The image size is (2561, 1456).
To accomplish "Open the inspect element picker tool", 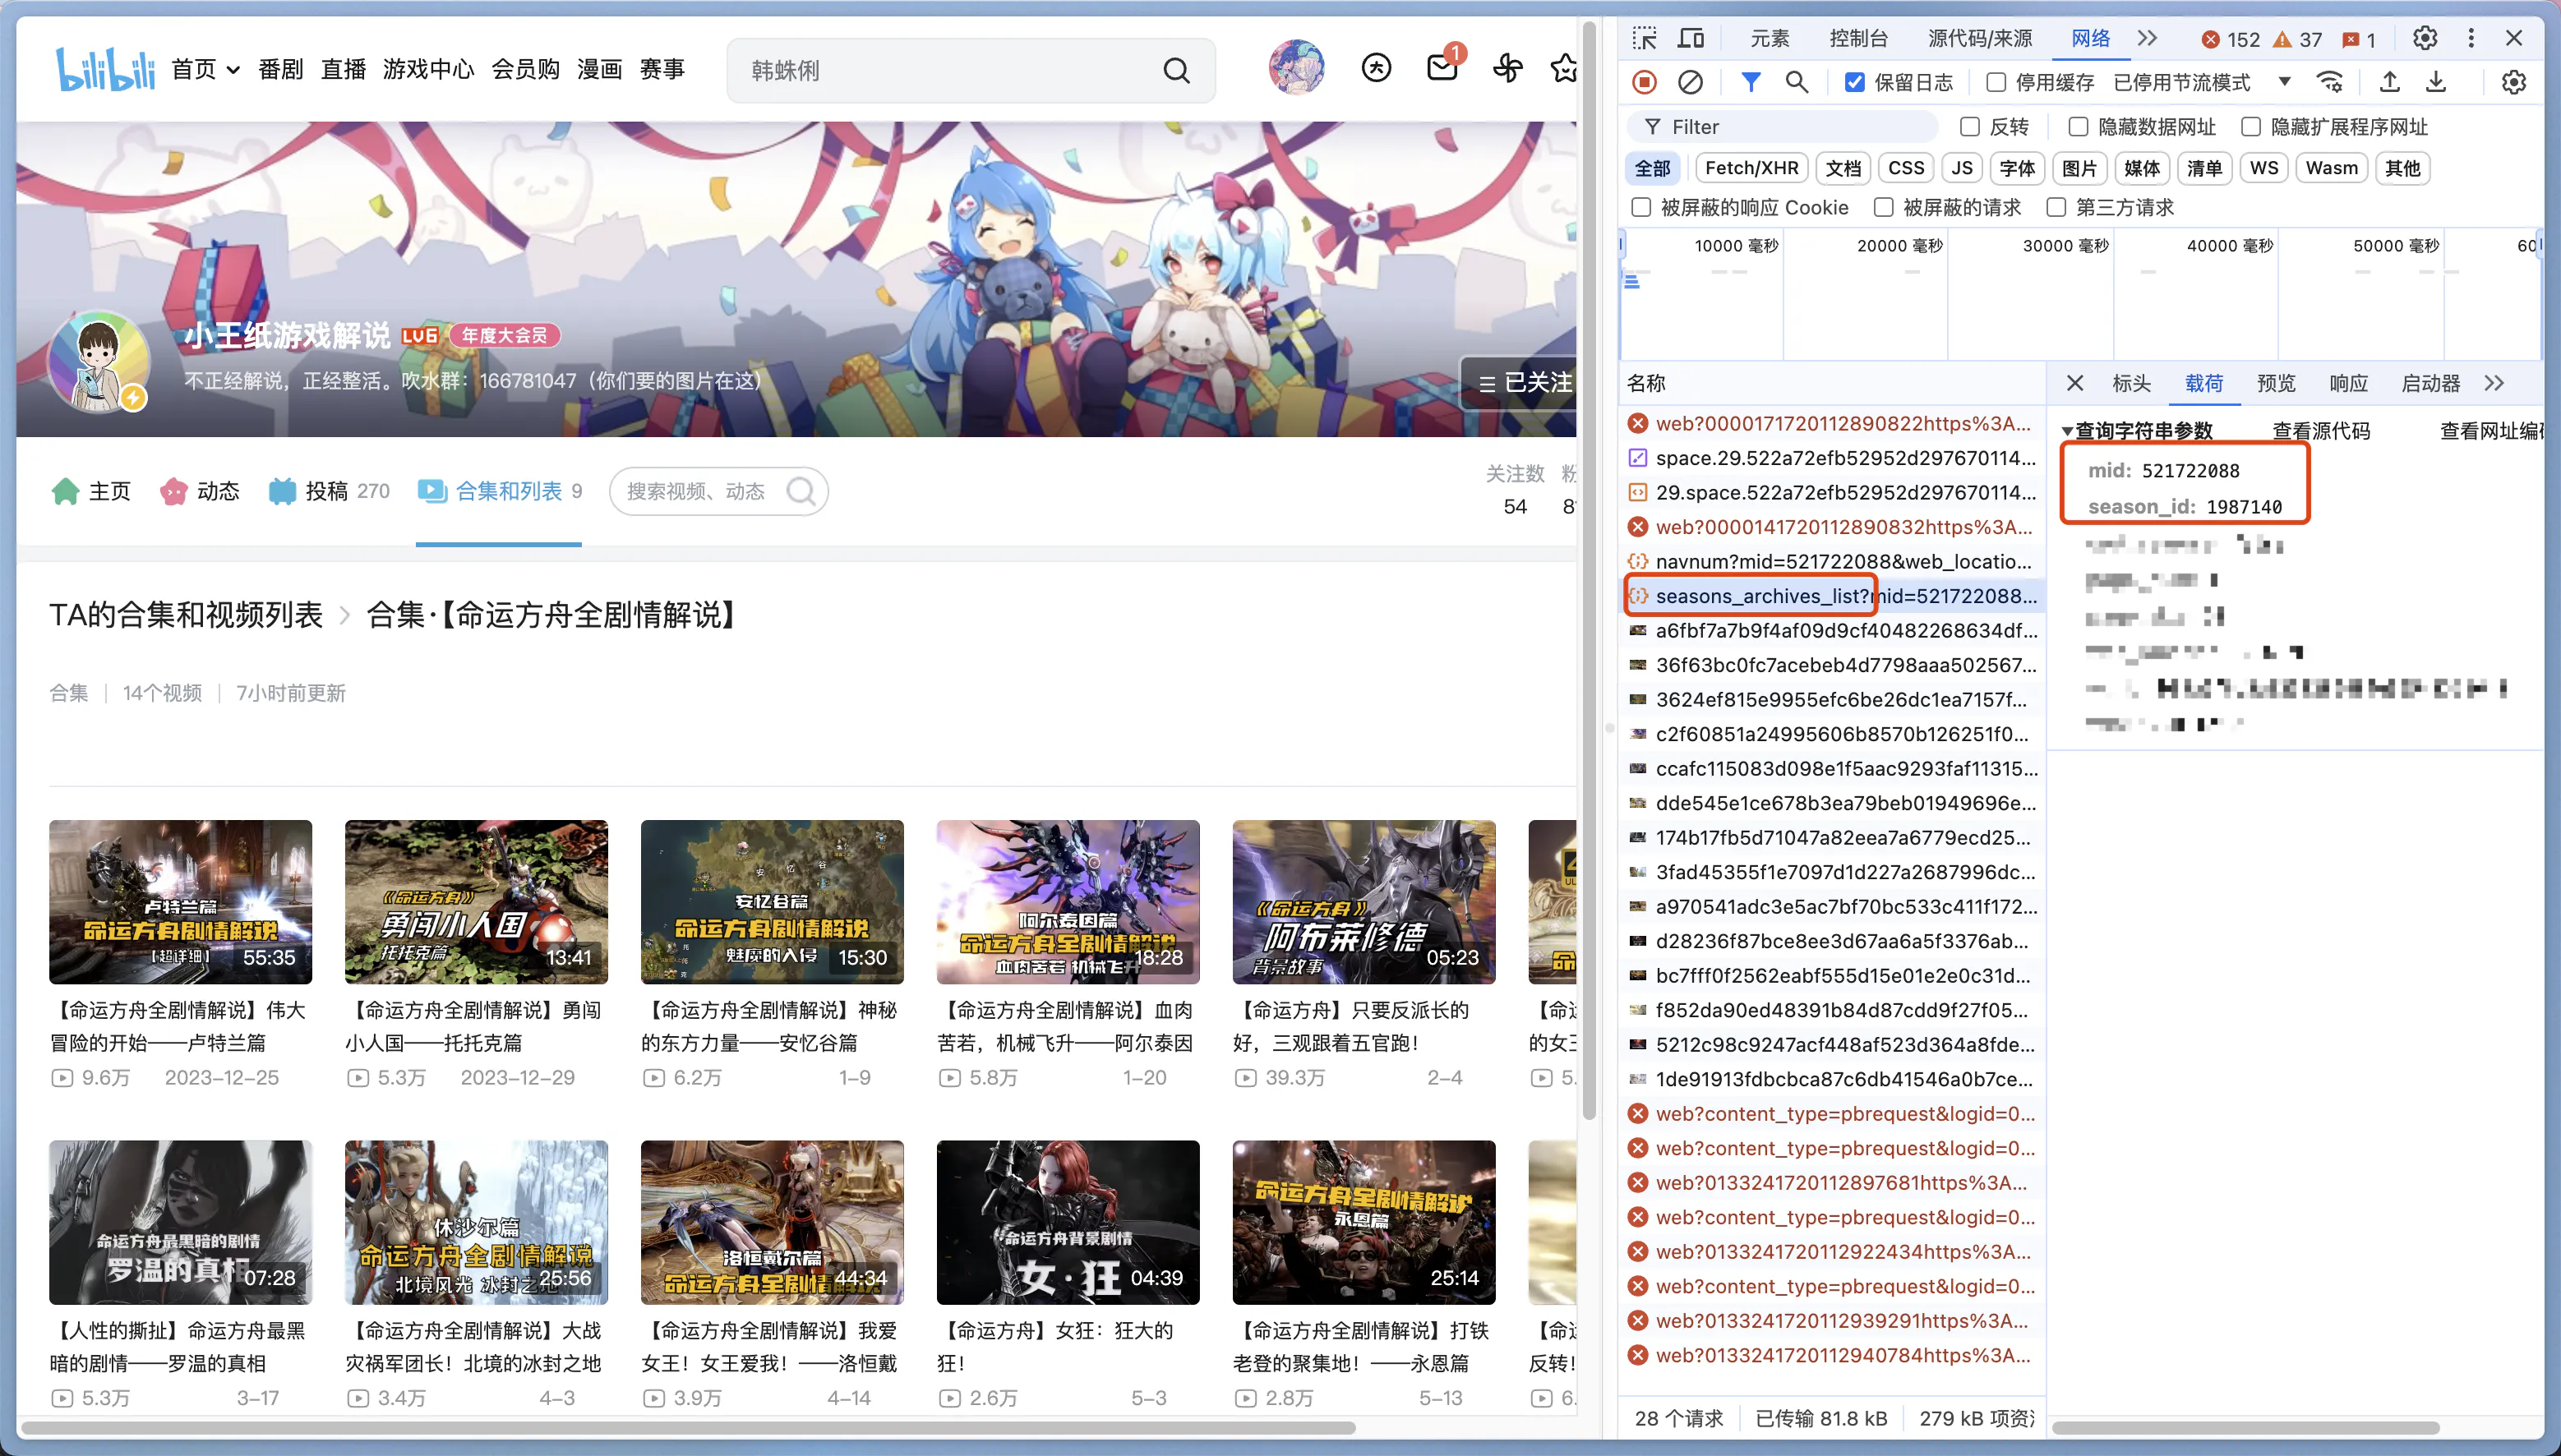I will [x=1644, y=38].
